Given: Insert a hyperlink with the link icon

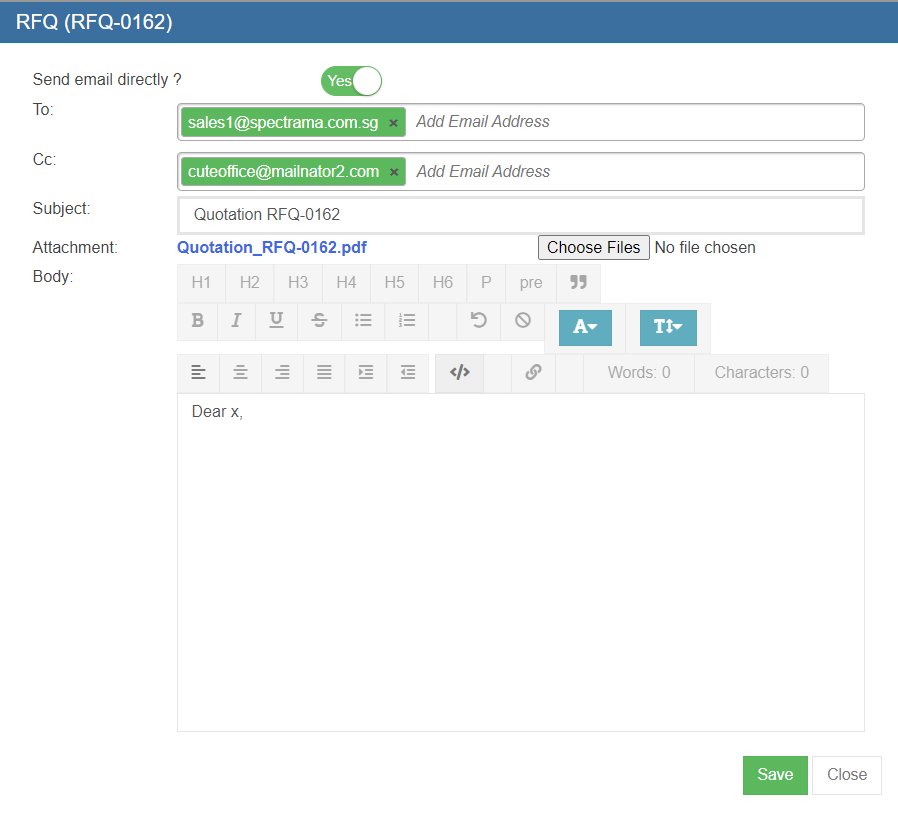Looking at the screenshot, I should (533, 372).
